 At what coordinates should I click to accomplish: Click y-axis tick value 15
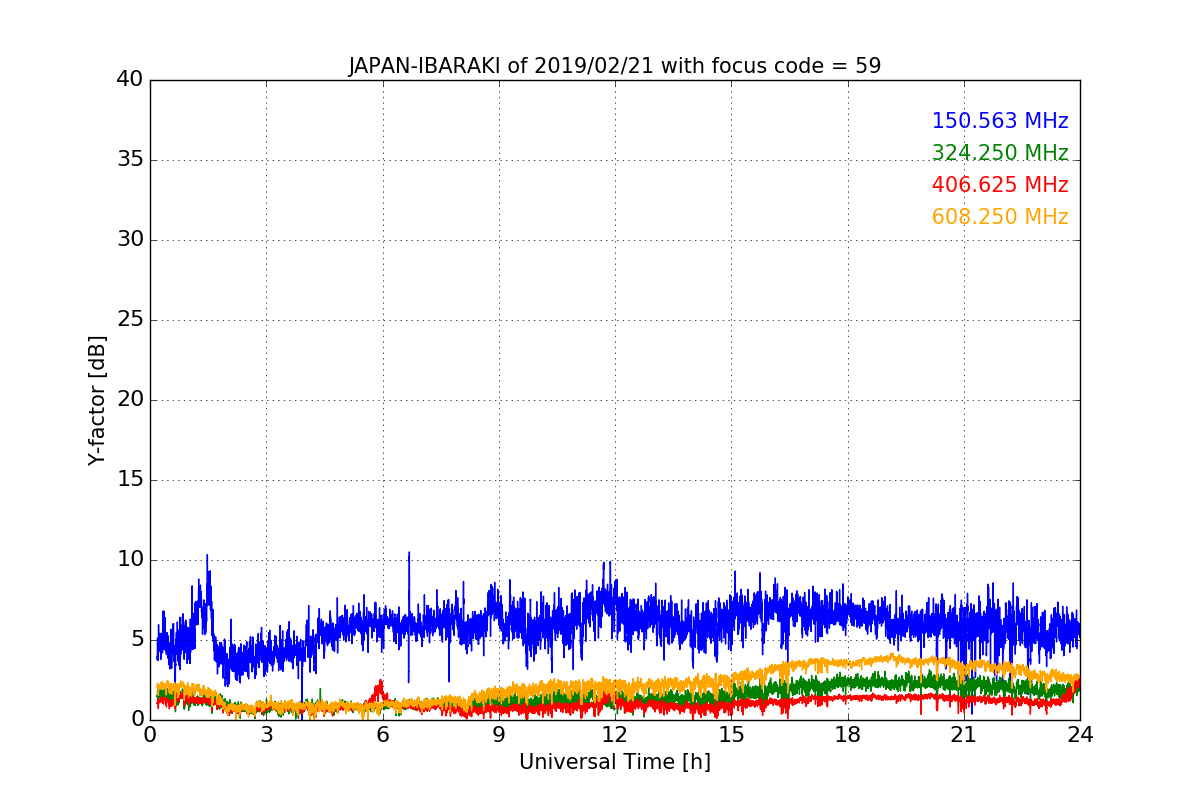pyautogui.click(x=130, y=480)
